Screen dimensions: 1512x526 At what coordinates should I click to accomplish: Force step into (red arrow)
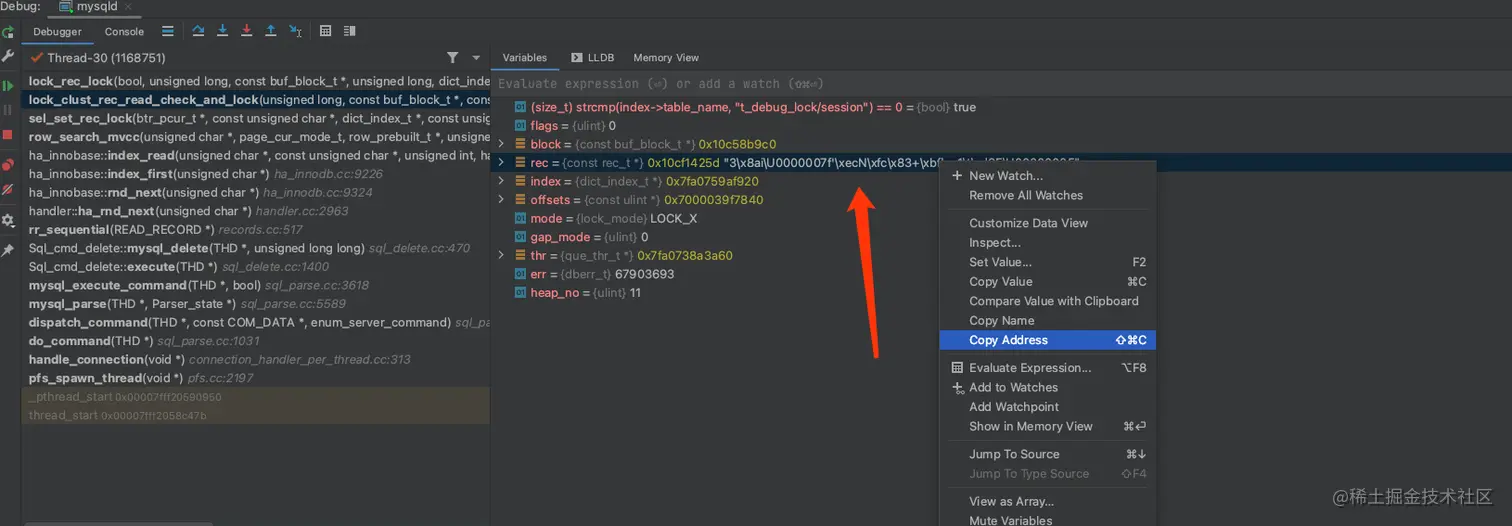point(247,31)
